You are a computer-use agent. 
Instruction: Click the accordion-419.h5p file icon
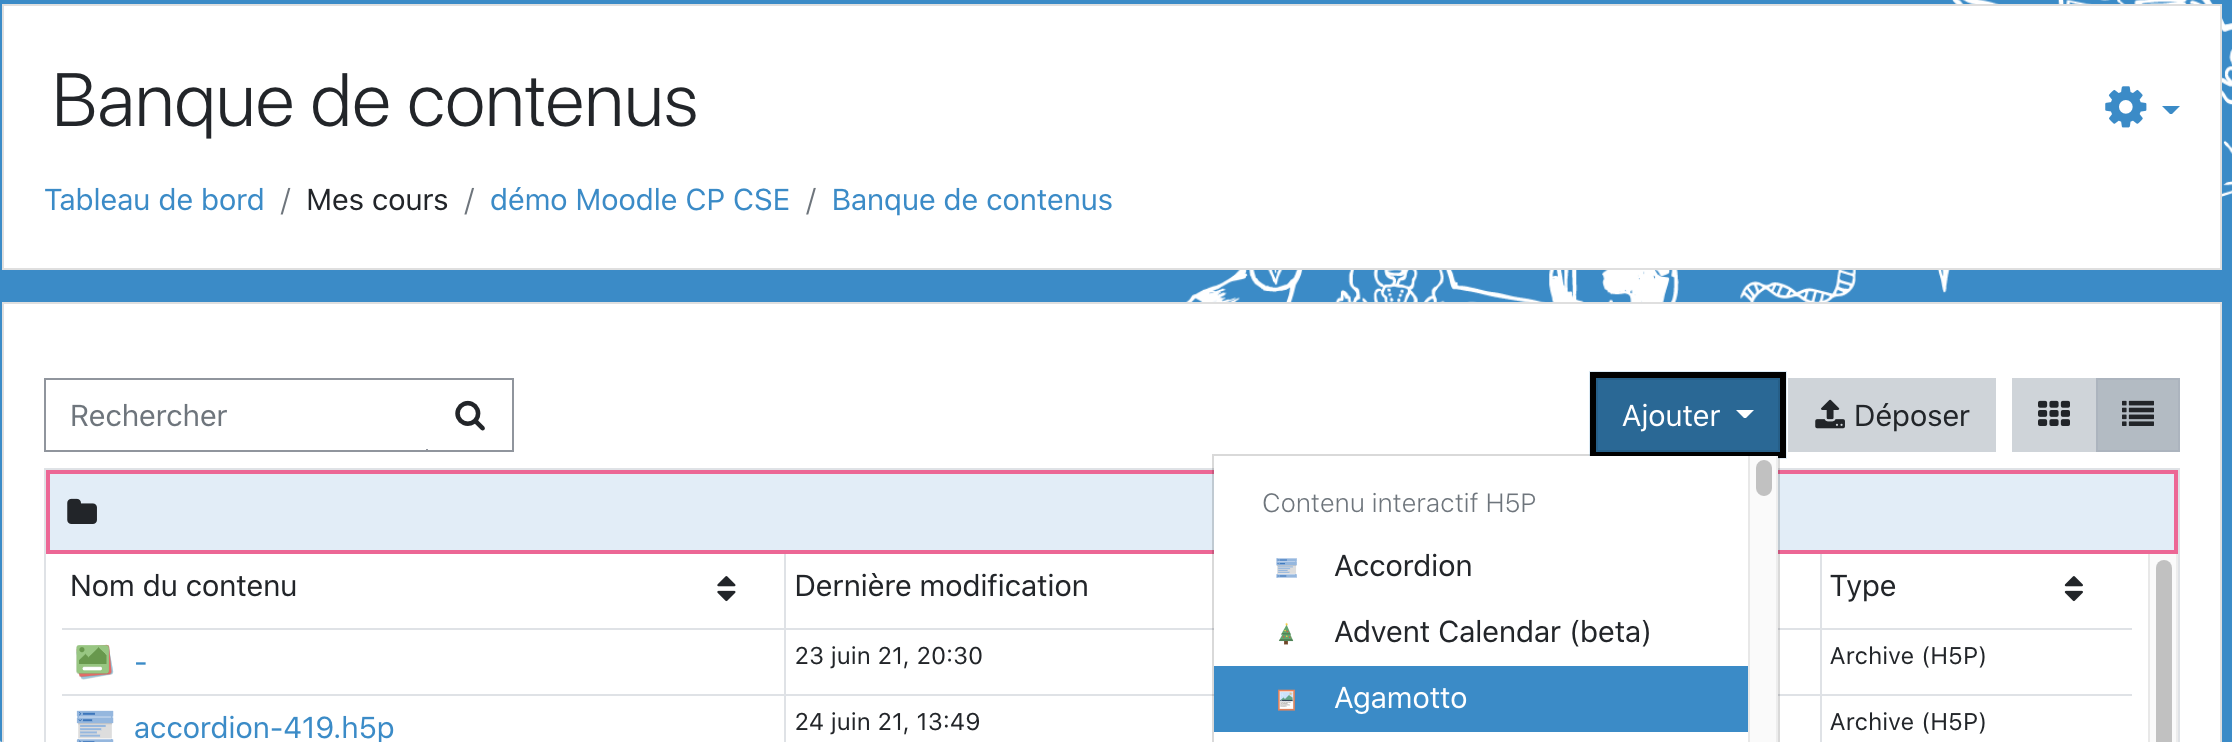pos(94,725)
